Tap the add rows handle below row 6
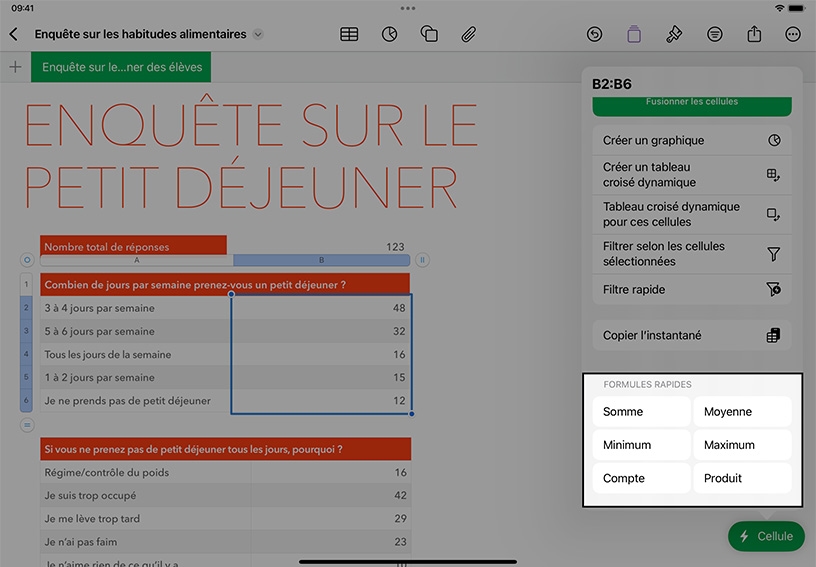Image resolution: width=816 pixels, height=567 pixels. 27,426
